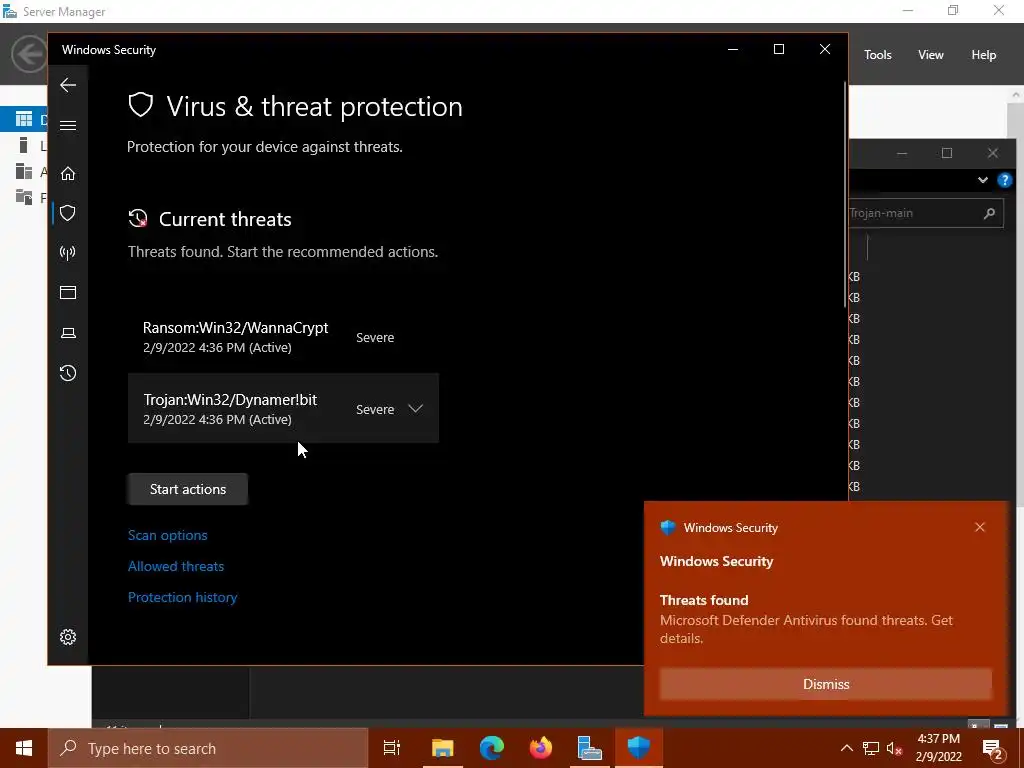Switch to Server Manager taskbar icon
The image size is (1024, 768).
coord(590,748)
